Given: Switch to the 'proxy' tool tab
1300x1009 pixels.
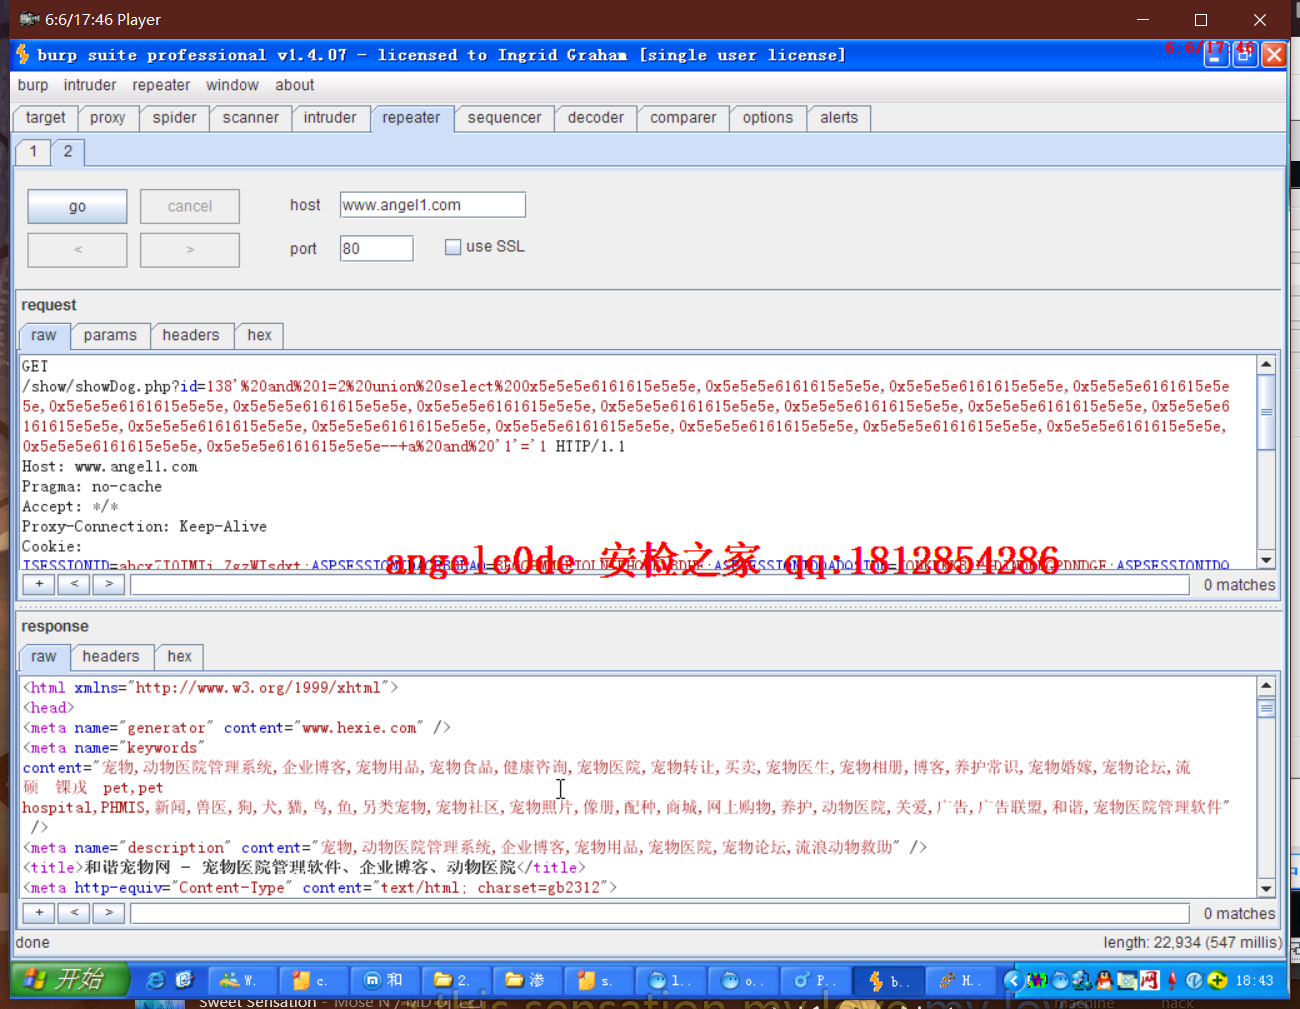Looking at the screenshot, I should point(107,118).
